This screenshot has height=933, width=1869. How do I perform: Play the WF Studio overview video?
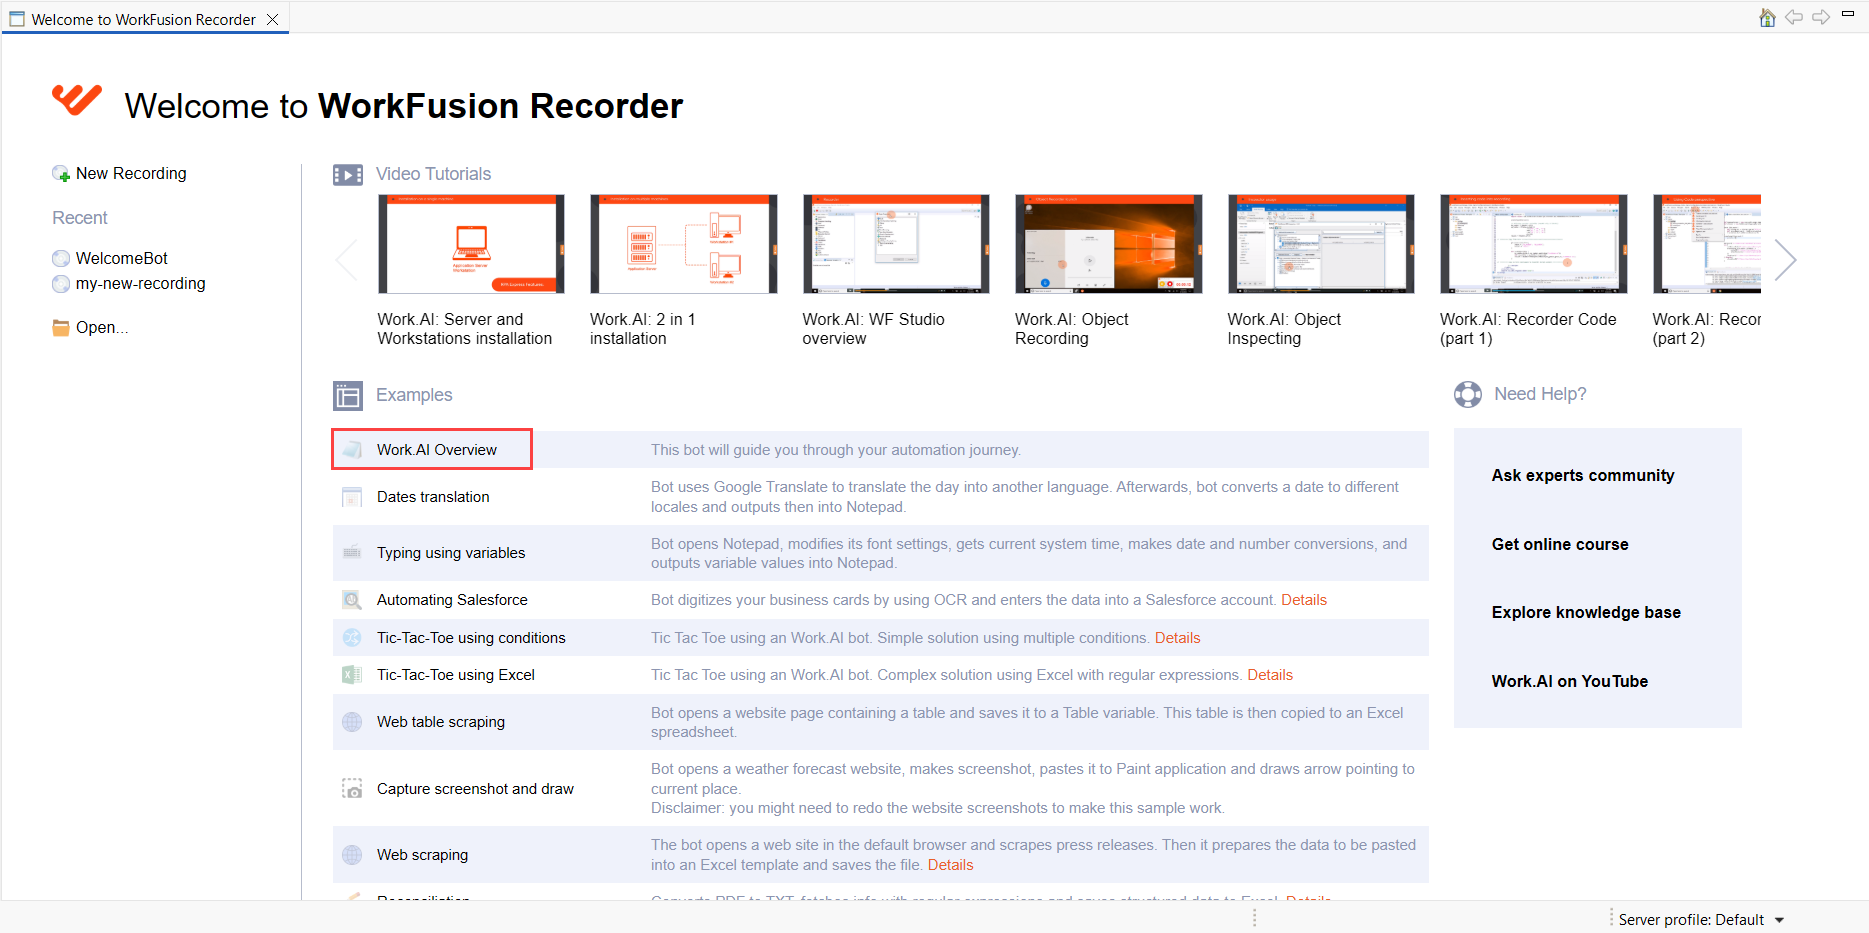[896, 244]
